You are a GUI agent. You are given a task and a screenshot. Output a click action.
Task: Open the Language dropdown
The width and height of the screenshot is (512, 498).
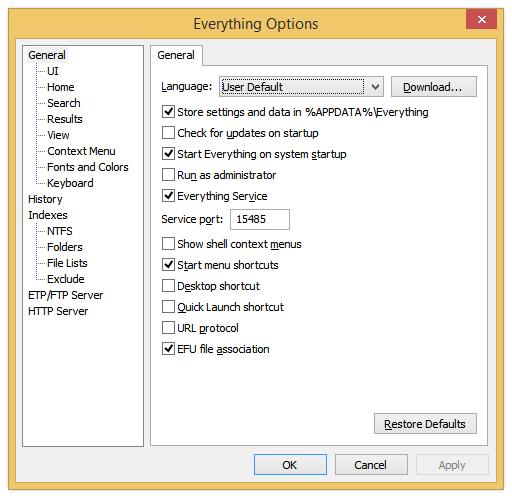(301, 87)
